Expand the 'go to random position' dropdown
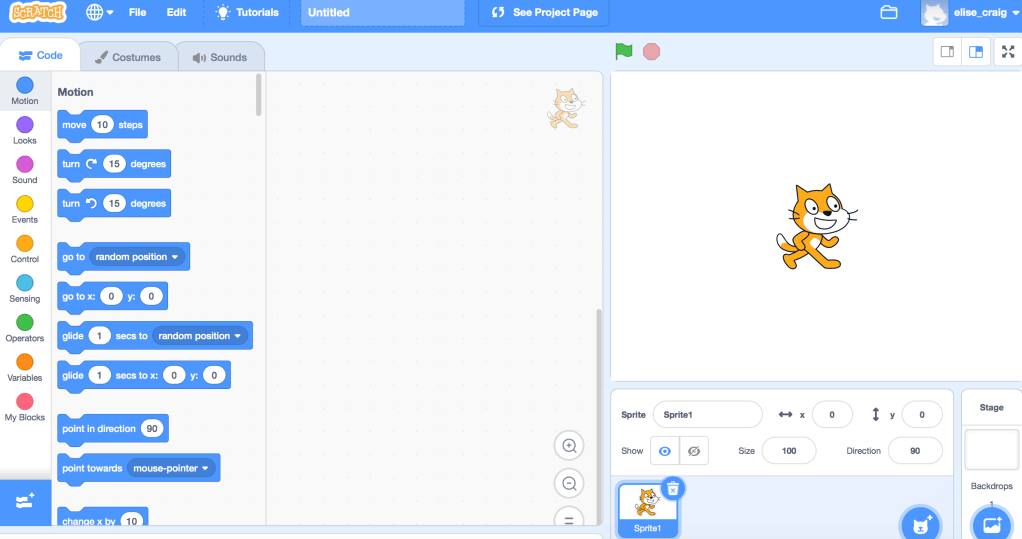The height and width of the screenshot is (539, 1022). 175,257
